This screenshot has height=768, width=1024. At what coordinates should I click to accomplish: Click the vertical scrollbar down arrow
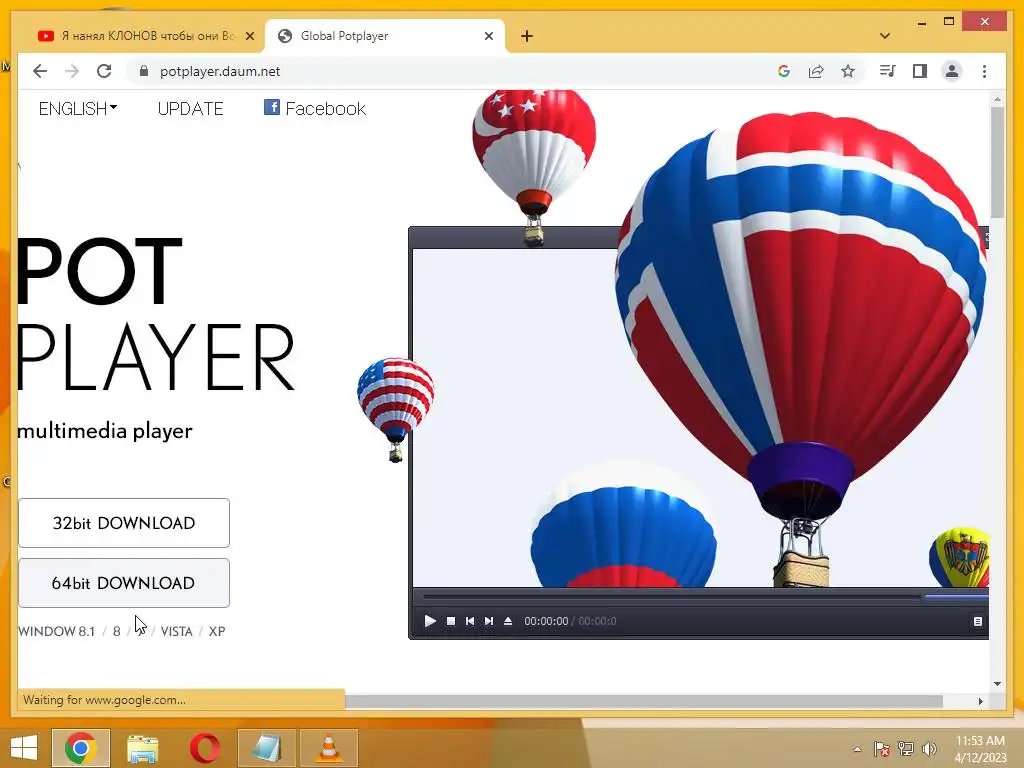(997, 684)
